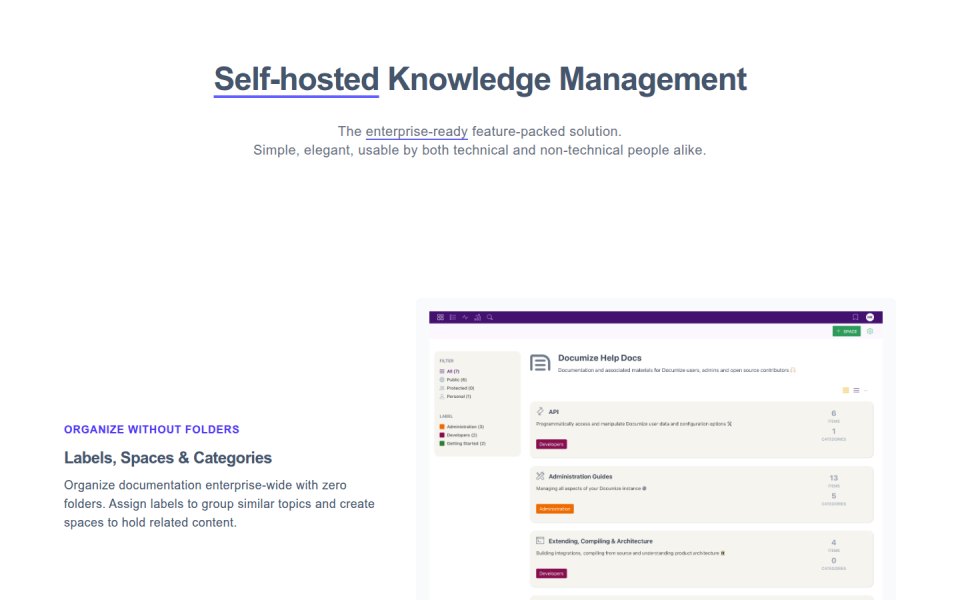The width and height of the screenshot is (960, 600).
Task: Switch to the list view lines icon
Action: 857,390
